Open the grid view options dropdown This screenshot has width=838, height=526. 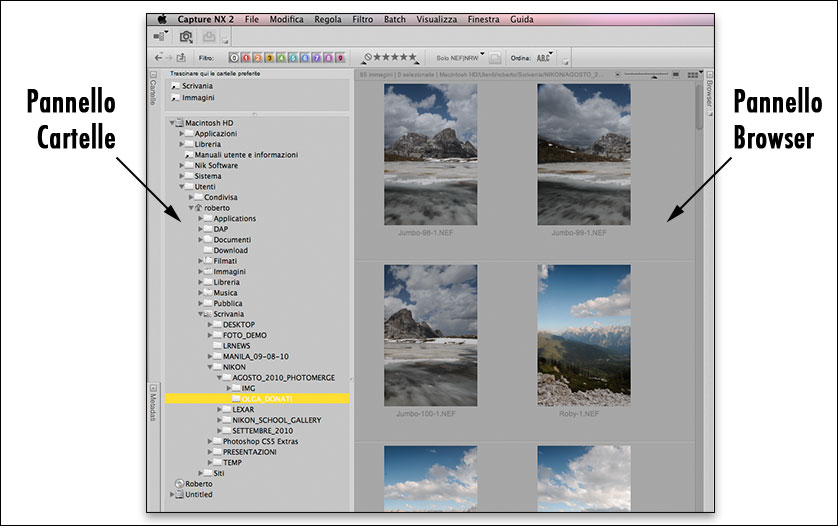(694, 75)
